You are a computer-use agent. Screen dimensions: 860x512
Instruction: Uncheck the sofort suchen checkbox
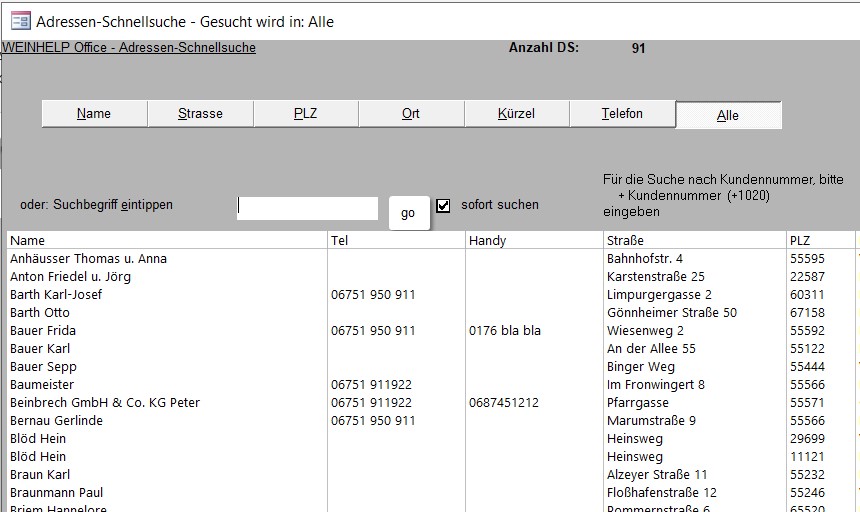pyautogui.click(x=444, y=205)
